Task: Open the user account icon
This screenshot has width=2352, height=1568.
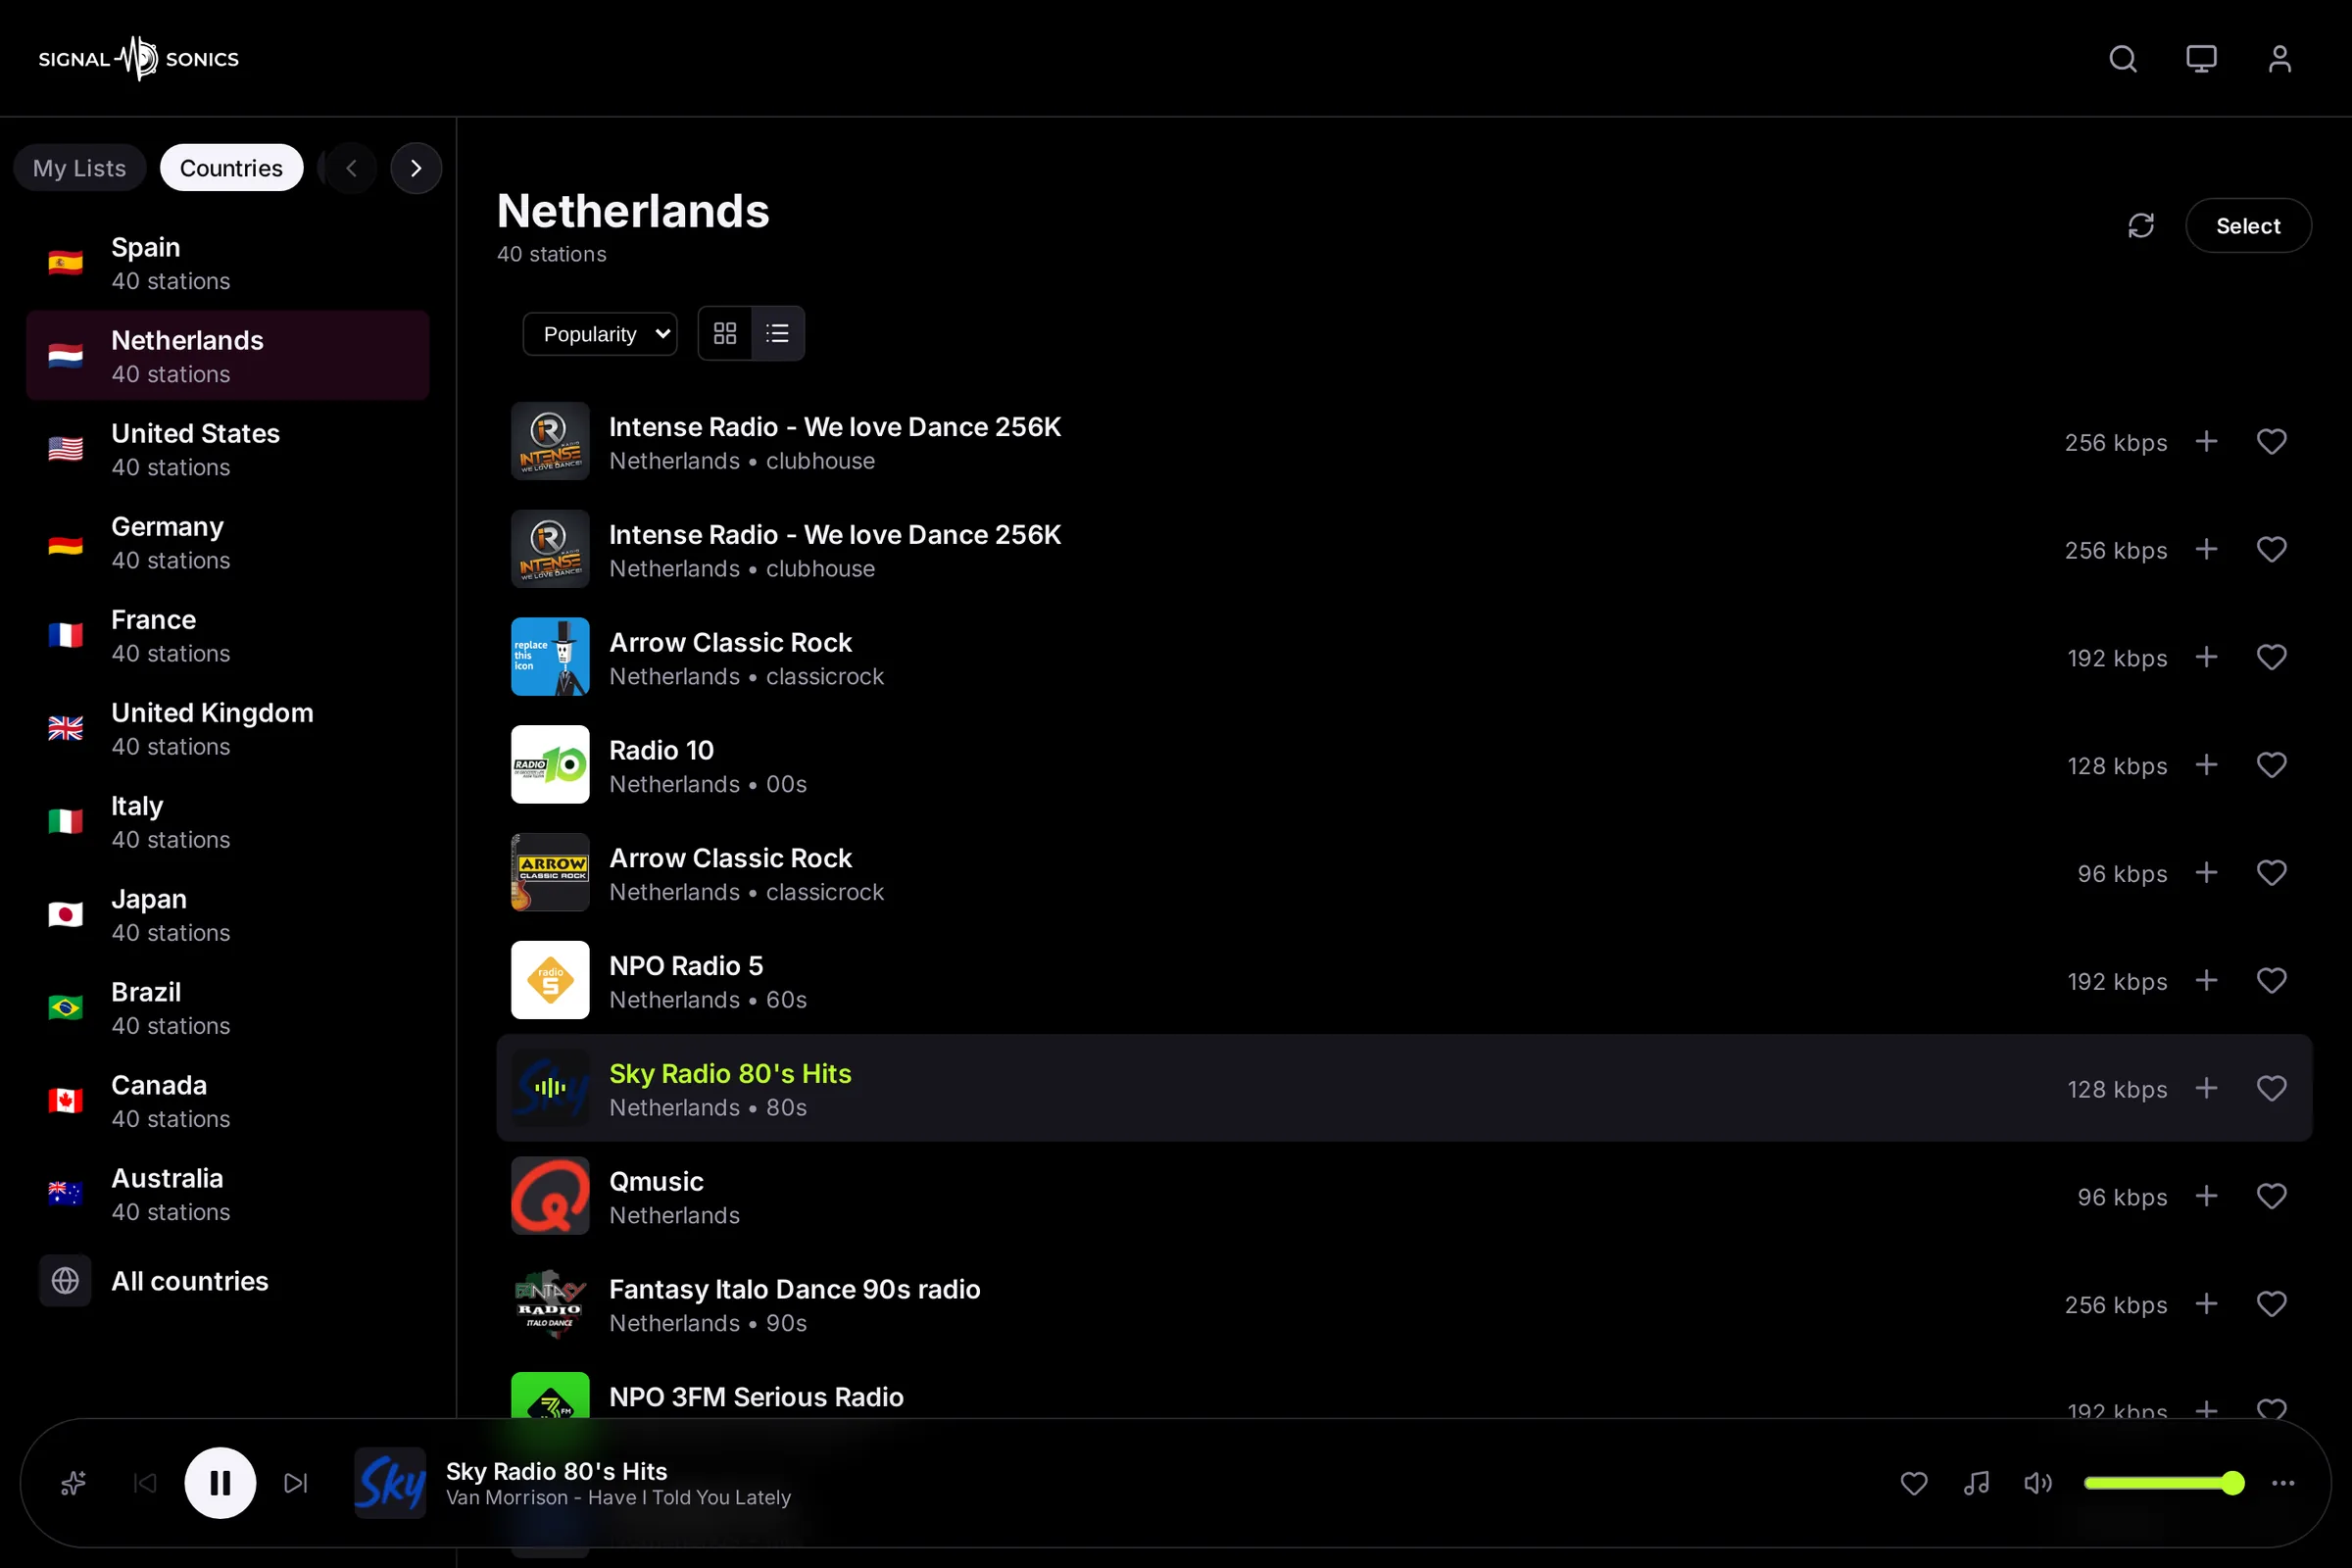Action: click(x=2279, y=59)
